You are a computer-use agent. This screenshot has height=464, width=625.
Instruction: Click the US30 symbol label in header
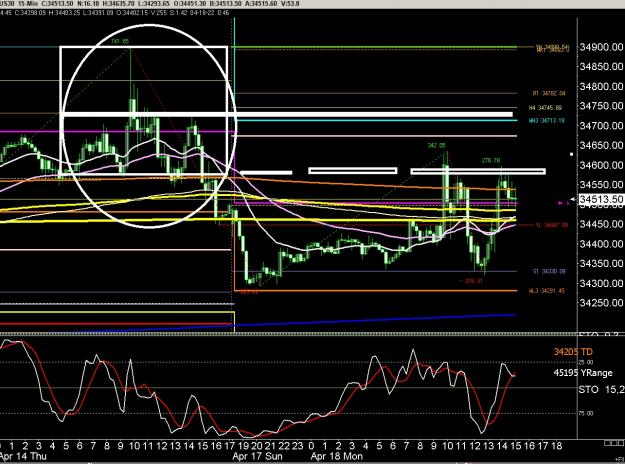[x=7, y=4]
